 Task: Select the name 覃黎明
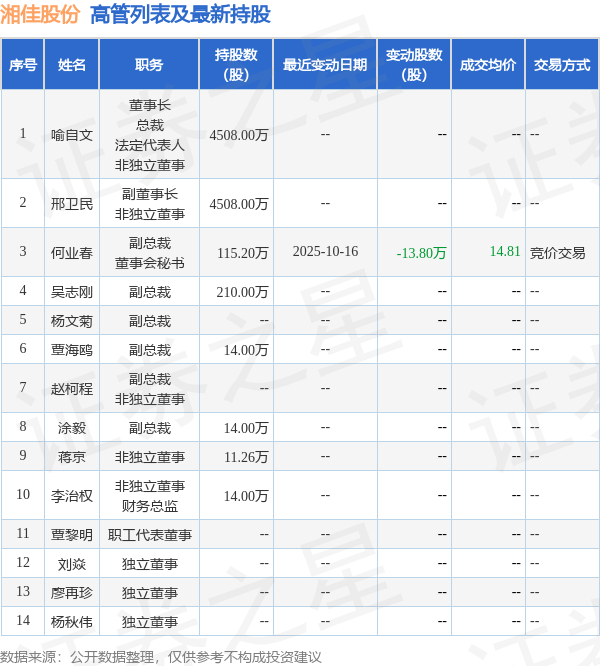[72, 535]
